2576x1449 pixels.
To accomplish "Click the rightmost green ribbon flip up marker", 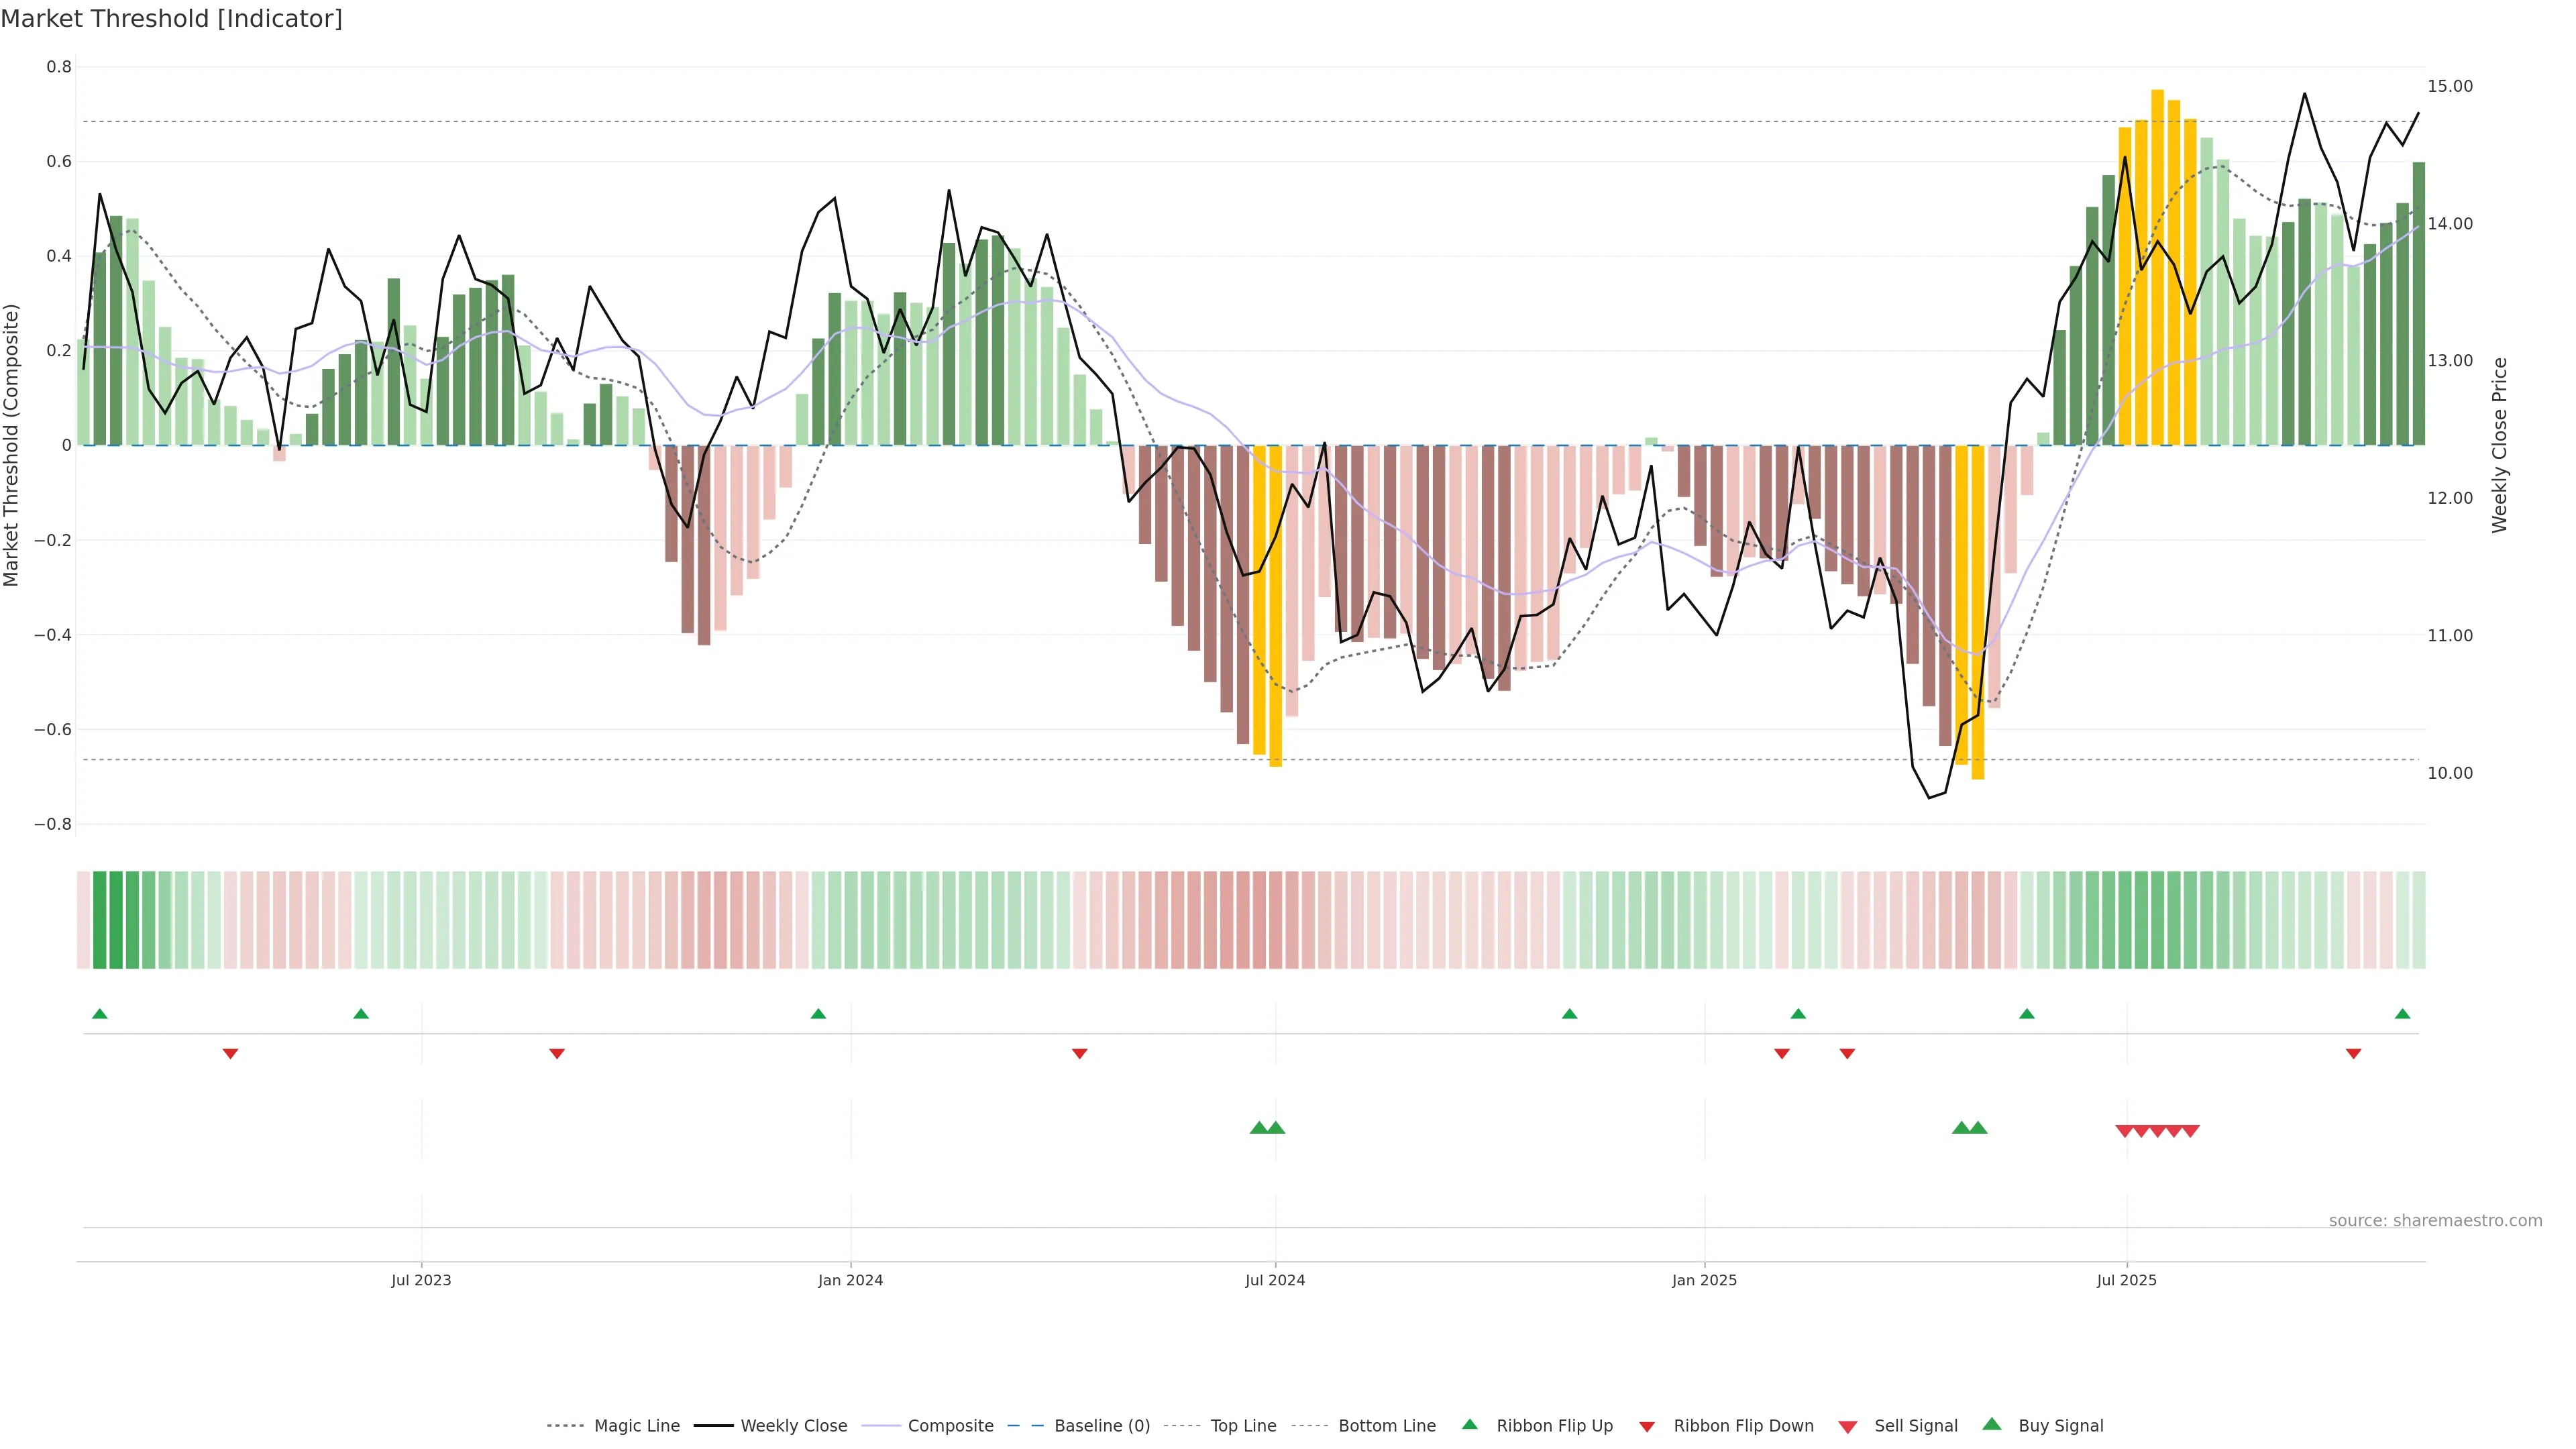I will pyautogui.click(x=2402, y=1014).
